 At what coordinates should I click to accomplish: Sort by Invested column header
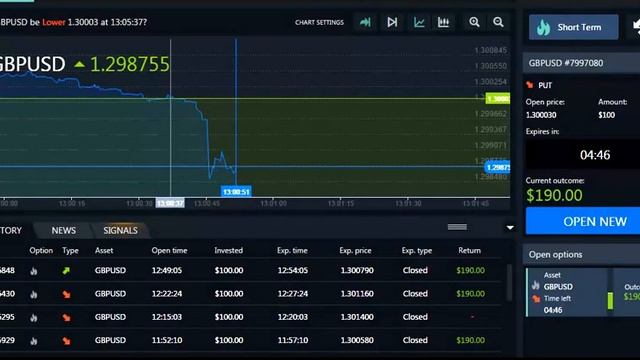pyautogui.click(x=229, y=251)
